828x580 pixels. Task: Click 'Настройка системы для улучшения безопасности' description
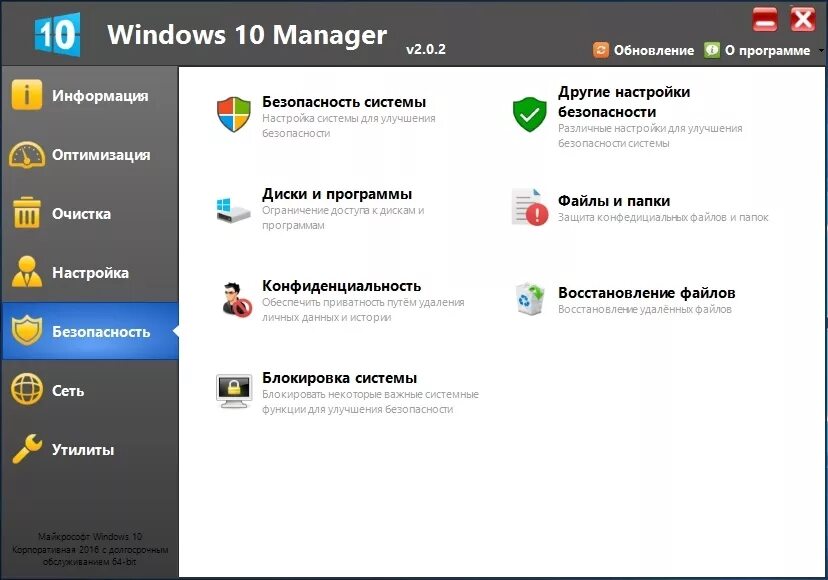tap(349, 126)
